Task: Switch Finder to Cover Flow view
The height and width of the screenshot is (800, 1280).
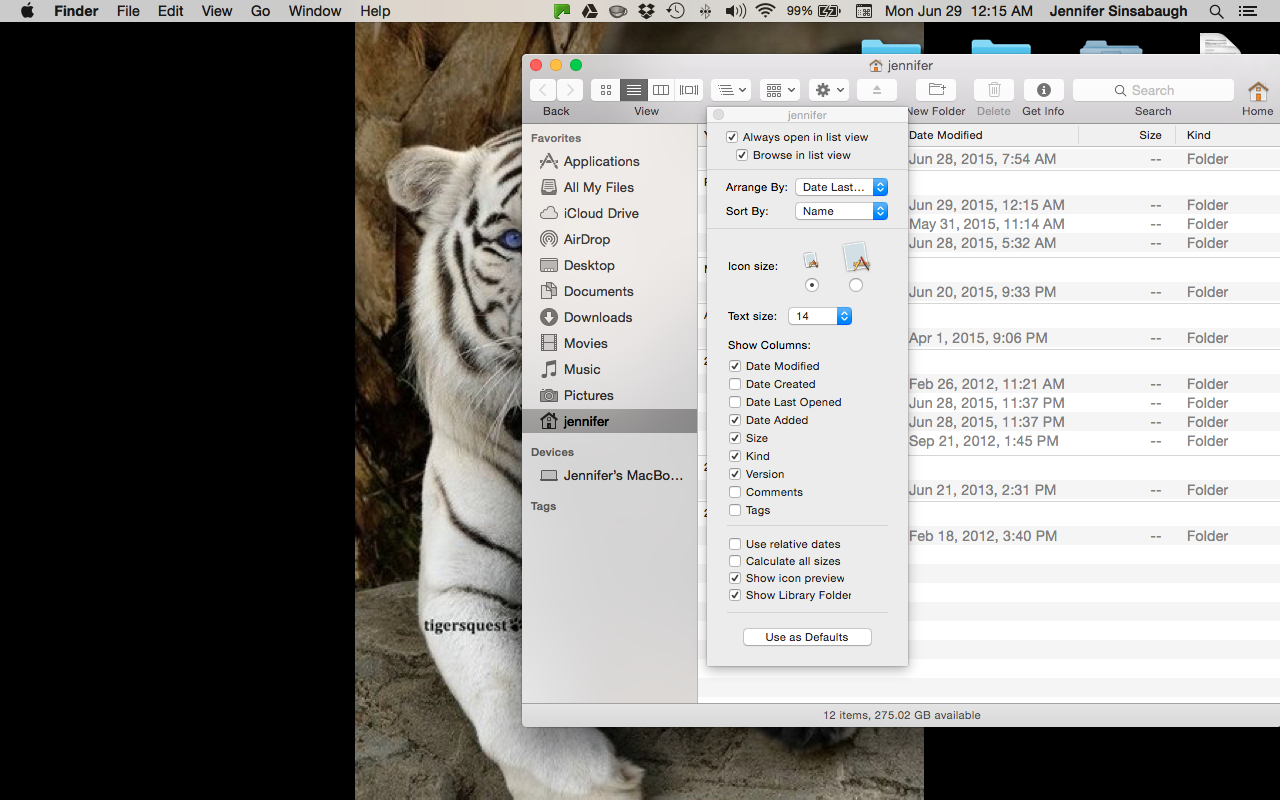Action: point(689,90)
